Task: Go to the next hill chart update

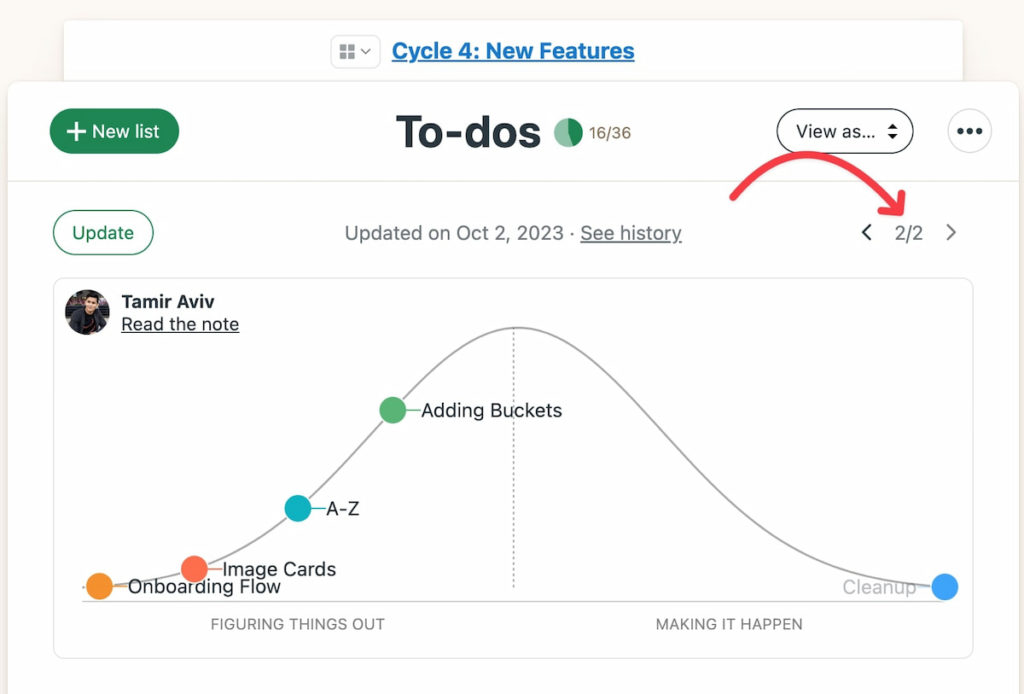Action: [951, 233]
